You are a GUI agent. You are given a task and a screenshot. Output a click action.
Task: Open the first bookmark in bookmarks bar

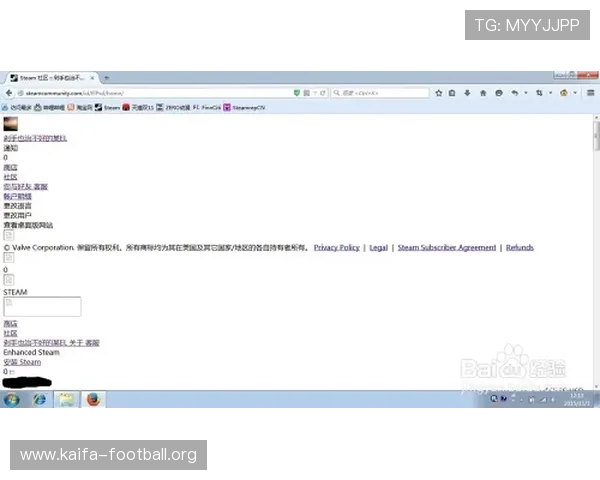17,108
